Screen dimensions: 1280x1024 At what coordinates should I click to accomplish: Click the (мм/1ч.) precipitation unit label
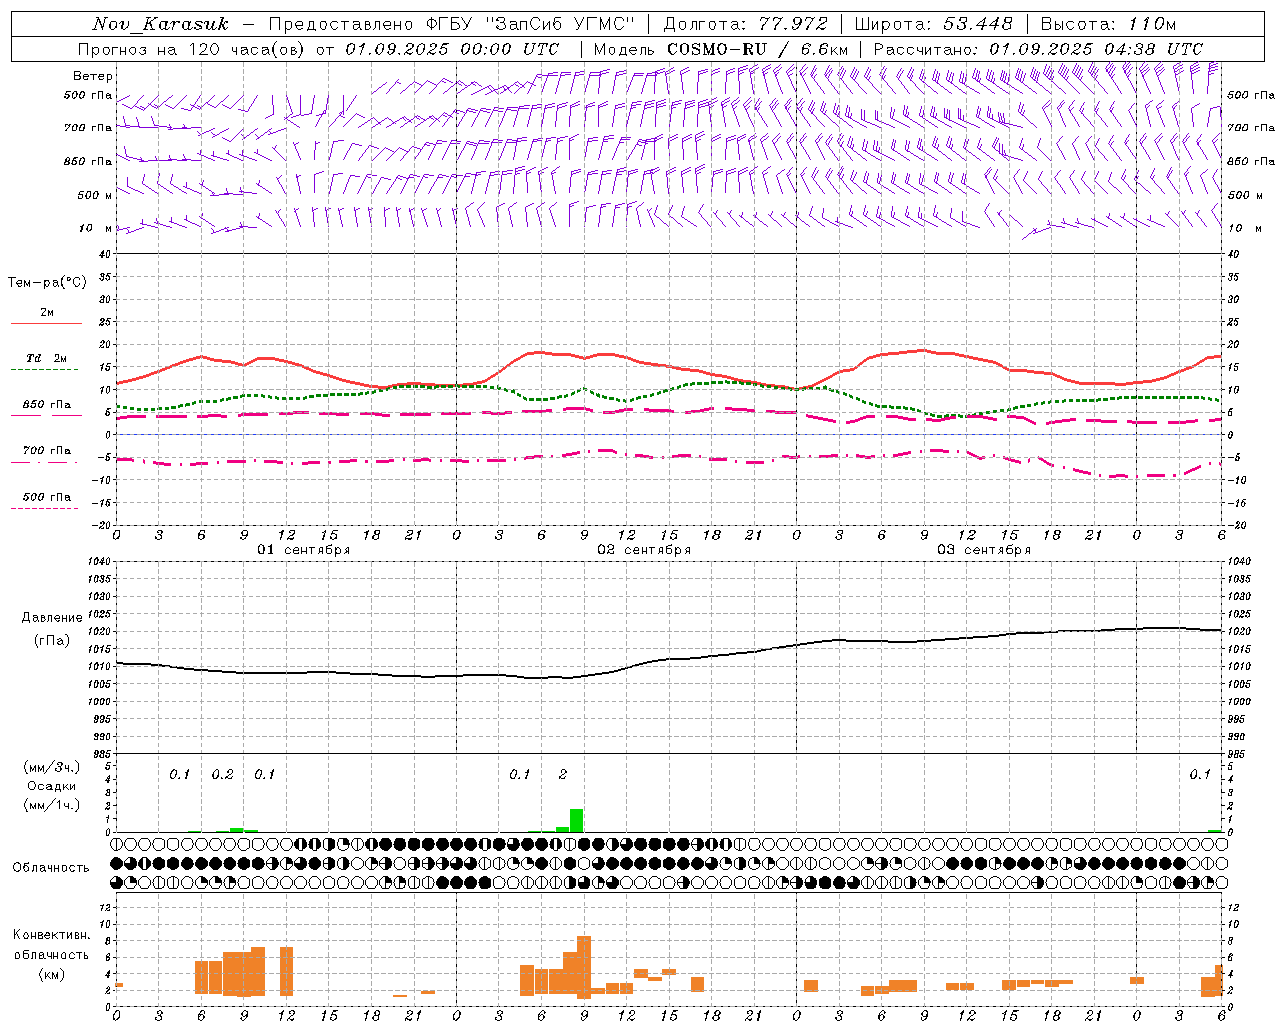(52, 805)
